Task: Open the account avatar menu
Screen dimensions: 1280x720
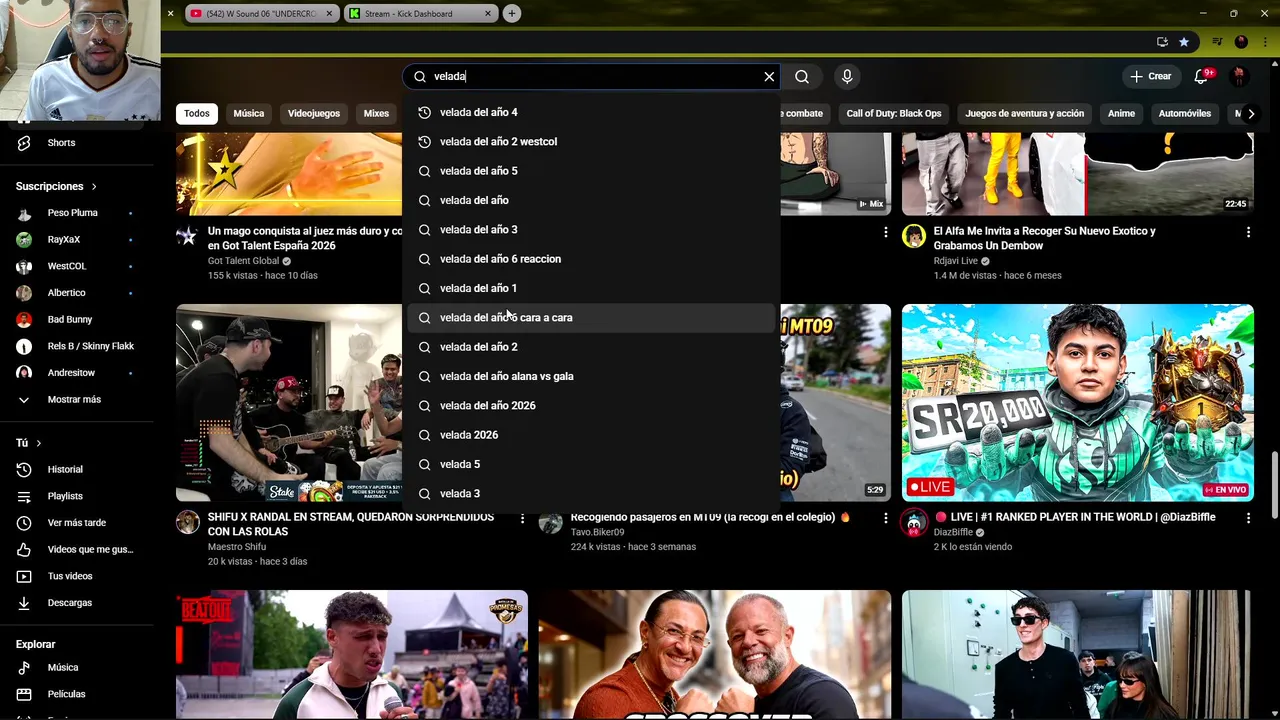Action: (x=1239, y=76)
